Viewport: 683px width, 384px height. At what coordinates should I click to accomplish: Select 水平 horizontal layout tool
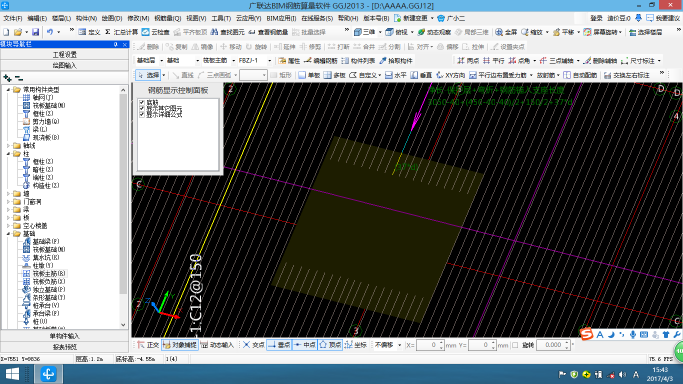(x=396, y=75)
